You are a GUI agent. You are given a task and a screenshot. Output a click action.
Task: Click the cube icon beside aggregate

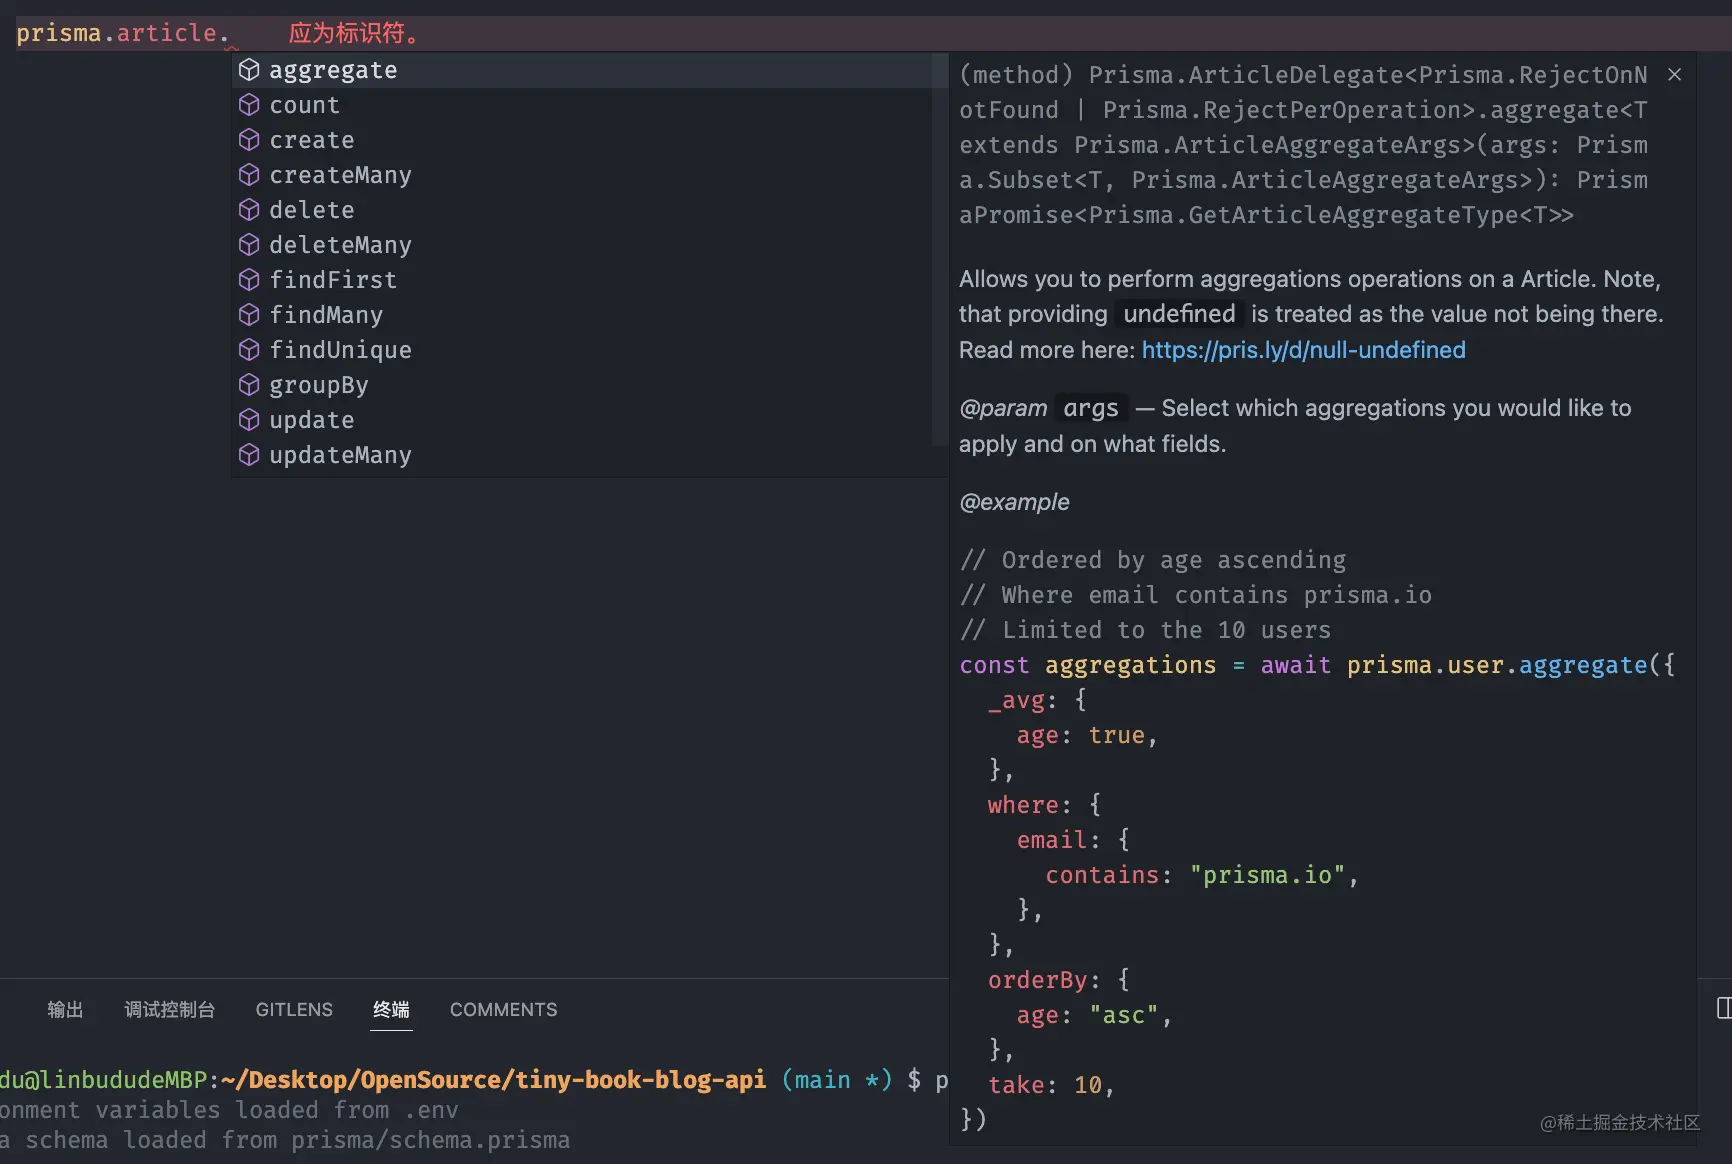click(249, 70)
